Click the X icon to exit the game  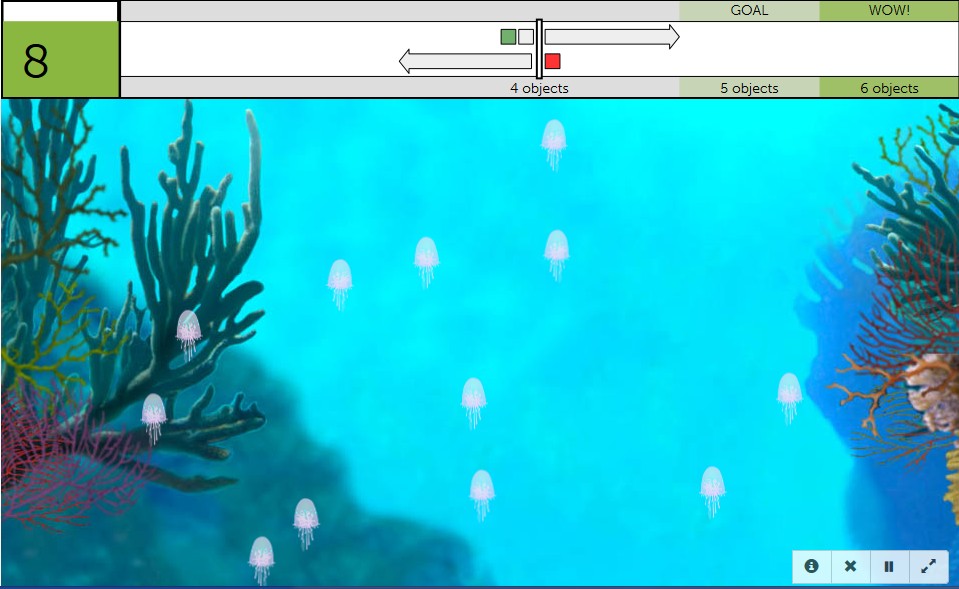pyautogui.click(x=850, y=566)
